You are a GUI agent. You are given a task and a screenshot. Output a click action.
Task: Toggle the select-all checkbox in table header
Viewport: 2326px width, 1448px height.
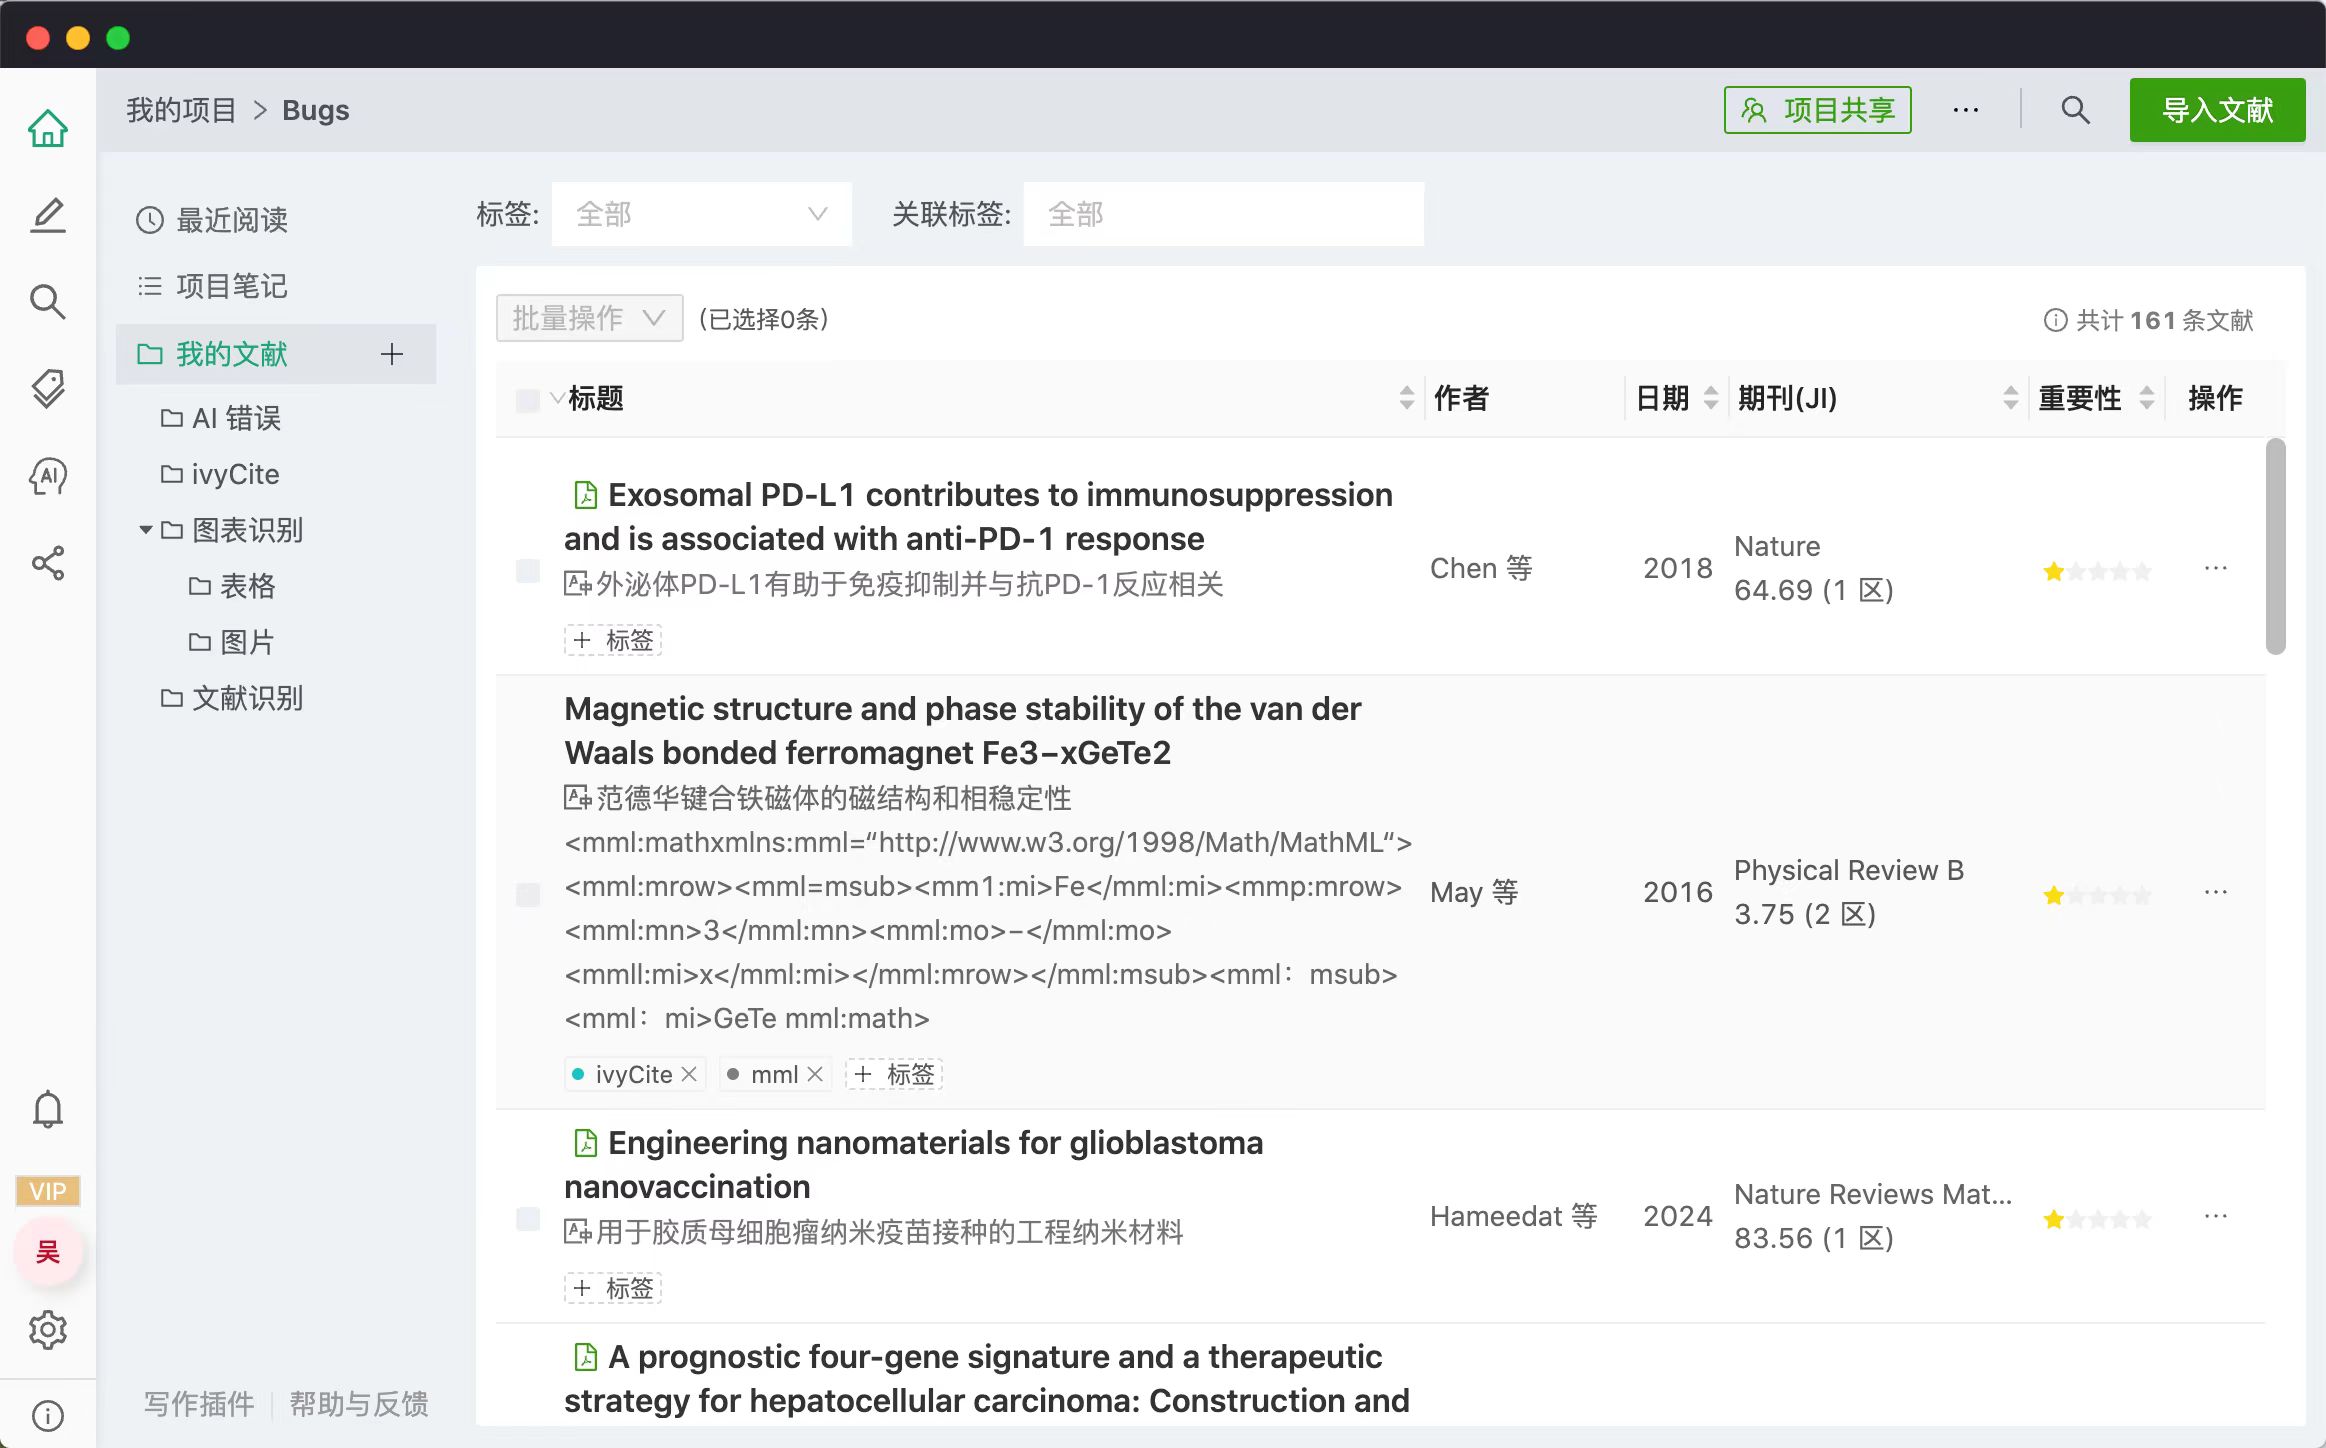pos(527,400)
